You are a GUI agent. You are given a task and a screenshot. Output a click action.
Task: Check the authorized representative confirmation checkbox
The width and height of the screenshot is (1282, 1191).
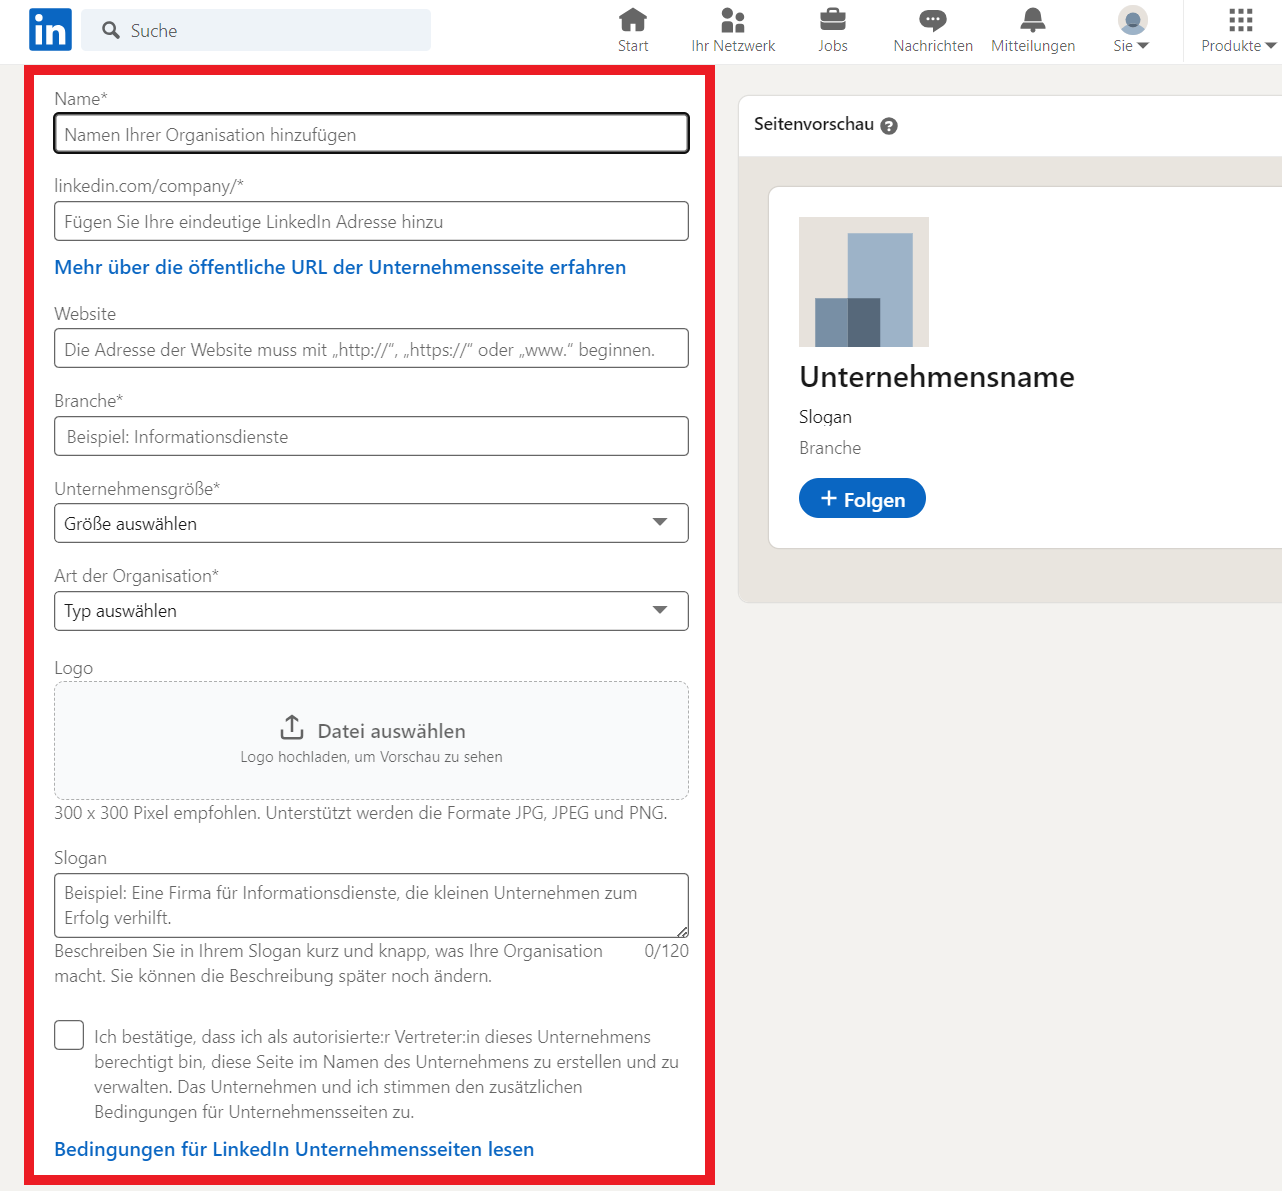pos(69,1035)
